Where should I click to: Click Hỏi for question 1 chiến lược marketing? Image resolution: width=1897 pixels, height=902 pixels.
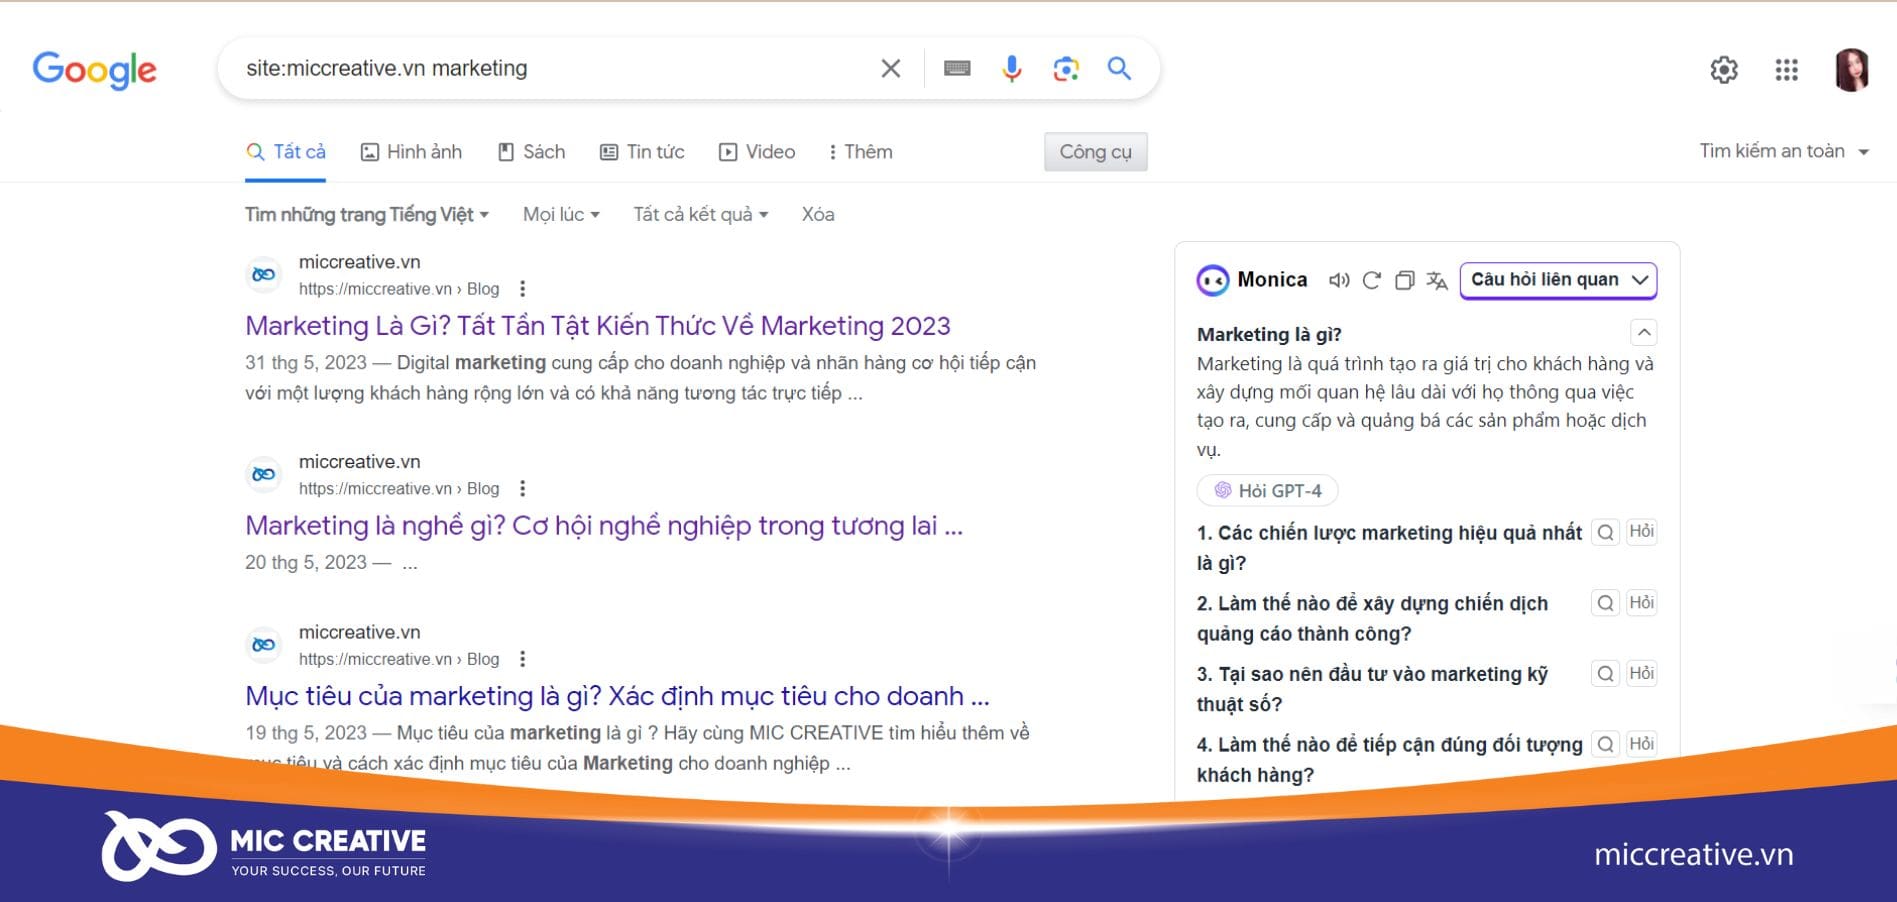(1641, 532)
